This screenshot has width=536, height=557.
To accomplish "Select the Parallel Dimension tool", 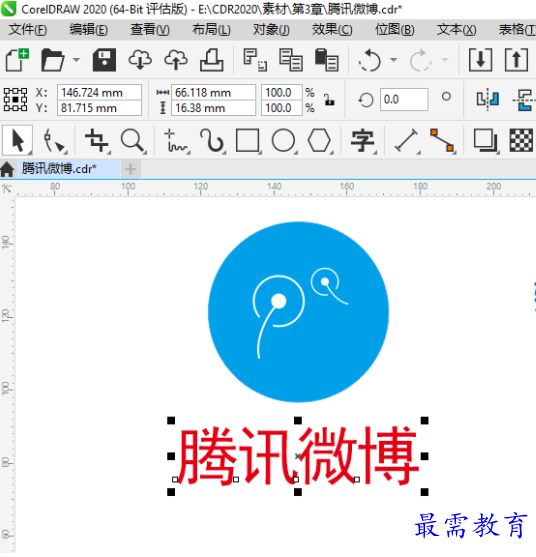I will coord(406,141).
